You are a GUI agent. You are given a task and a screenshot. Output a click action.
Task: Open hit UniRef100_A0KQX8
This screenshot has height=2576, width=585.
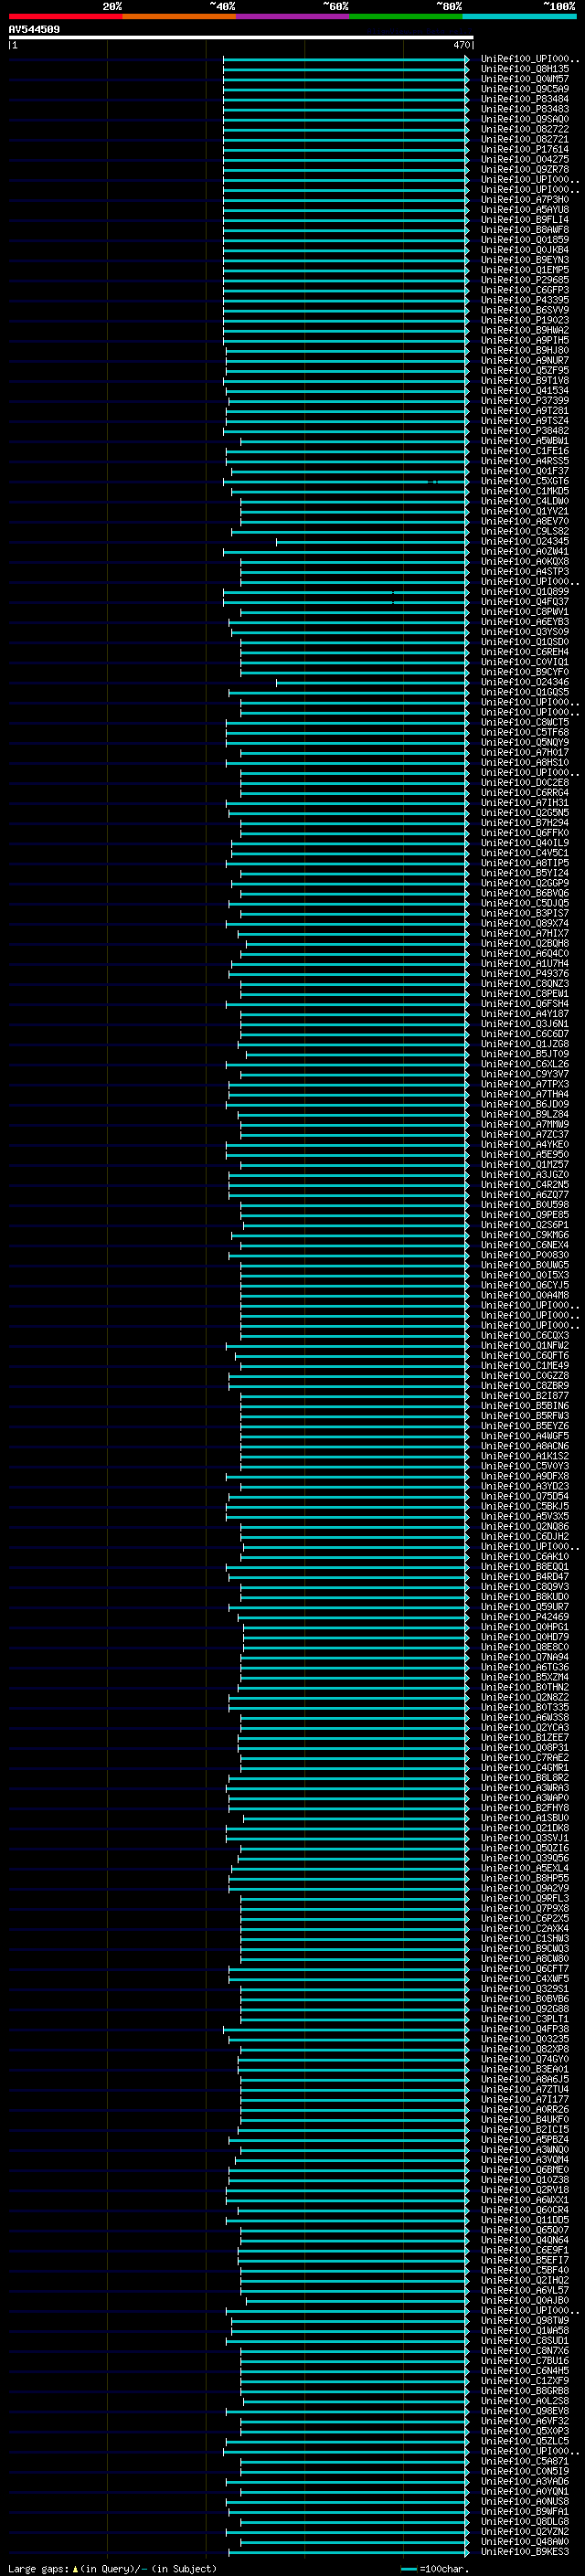(524, 561)
